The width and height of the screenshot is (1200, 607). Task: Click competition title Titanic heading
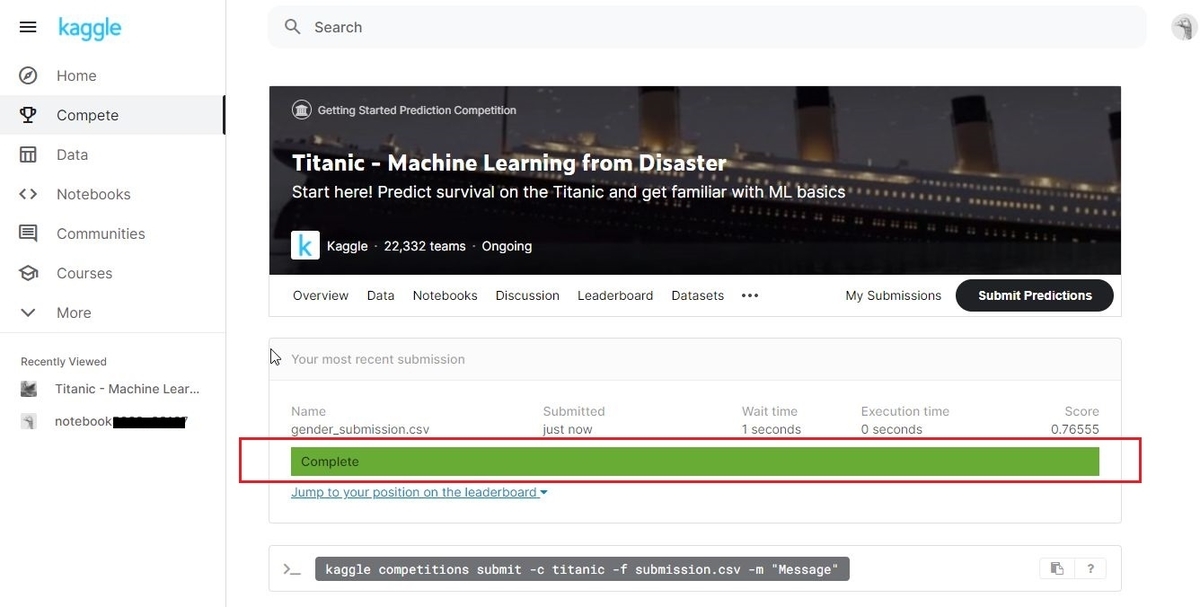click(509, 163)
